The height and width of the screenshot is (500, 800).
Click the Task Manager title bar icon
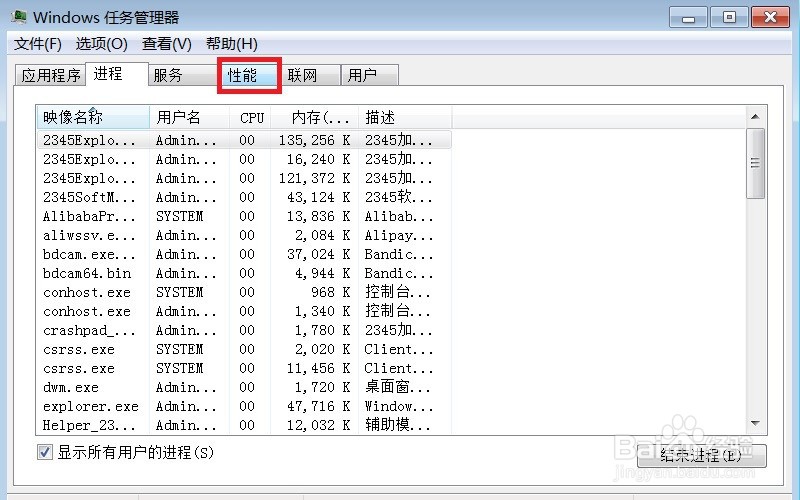(19, 17)
